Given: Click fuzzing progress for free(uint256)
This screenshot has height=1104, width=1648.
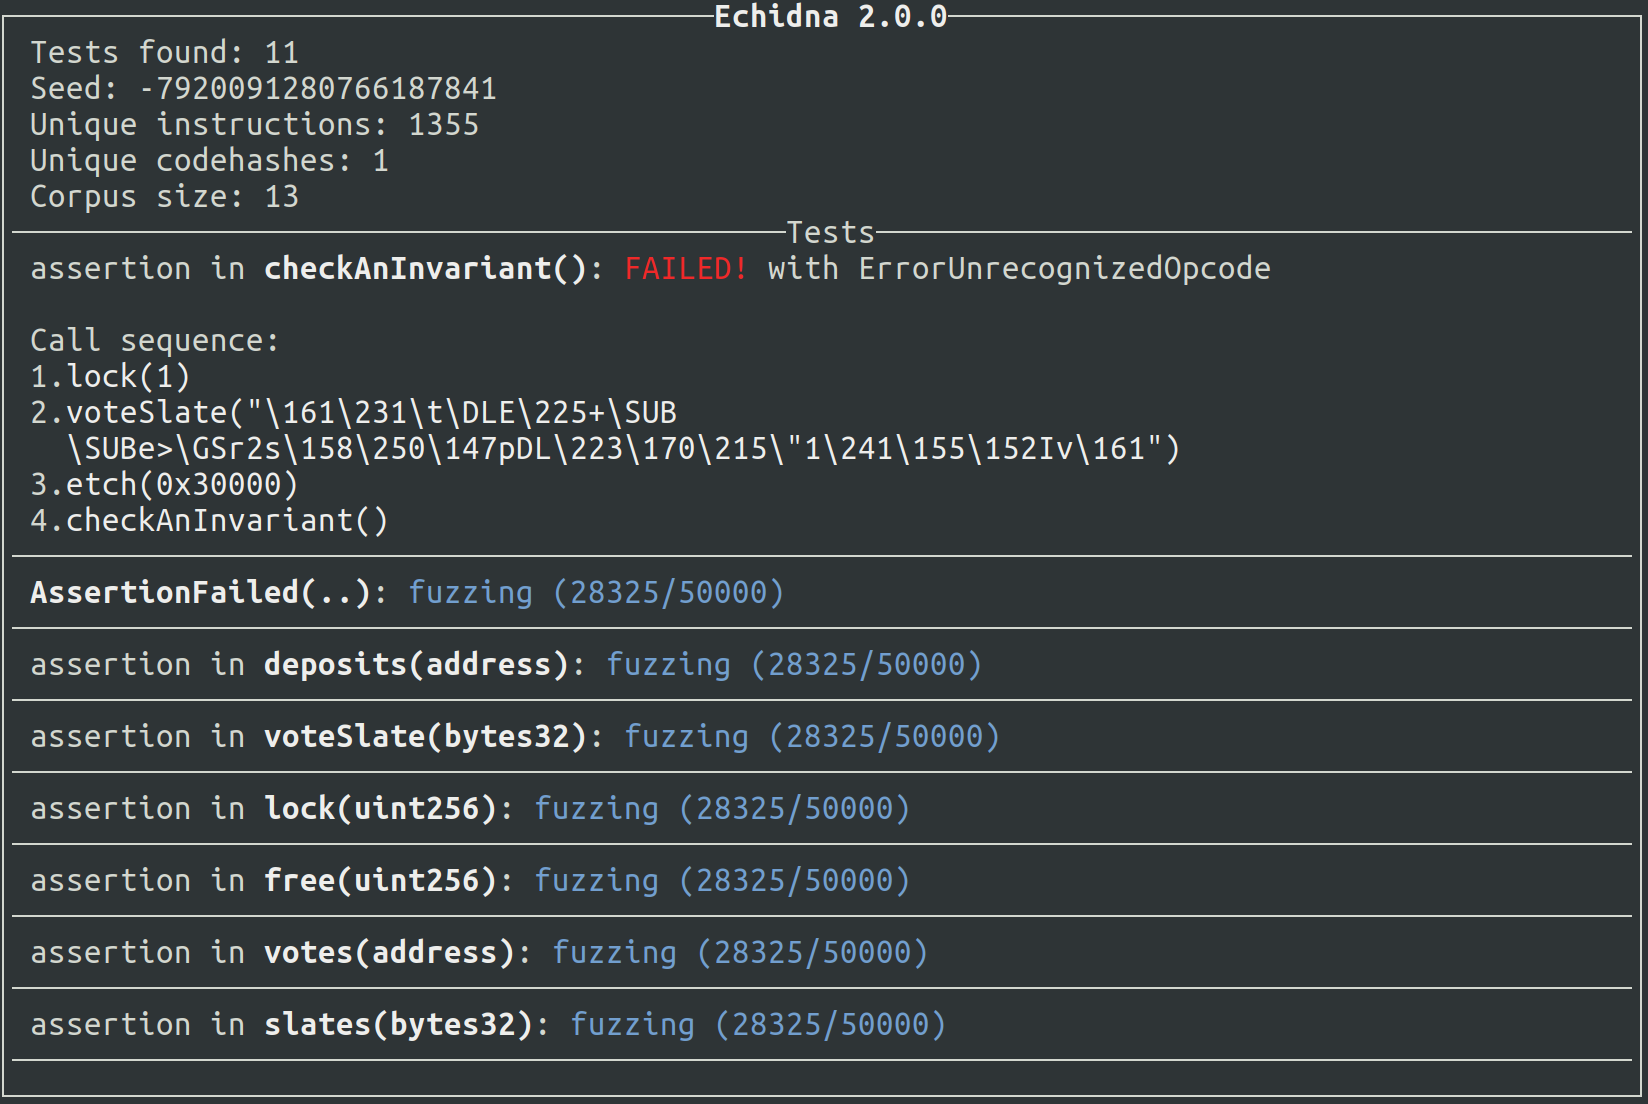Looking at the screenshot, I should coord(722,881).
